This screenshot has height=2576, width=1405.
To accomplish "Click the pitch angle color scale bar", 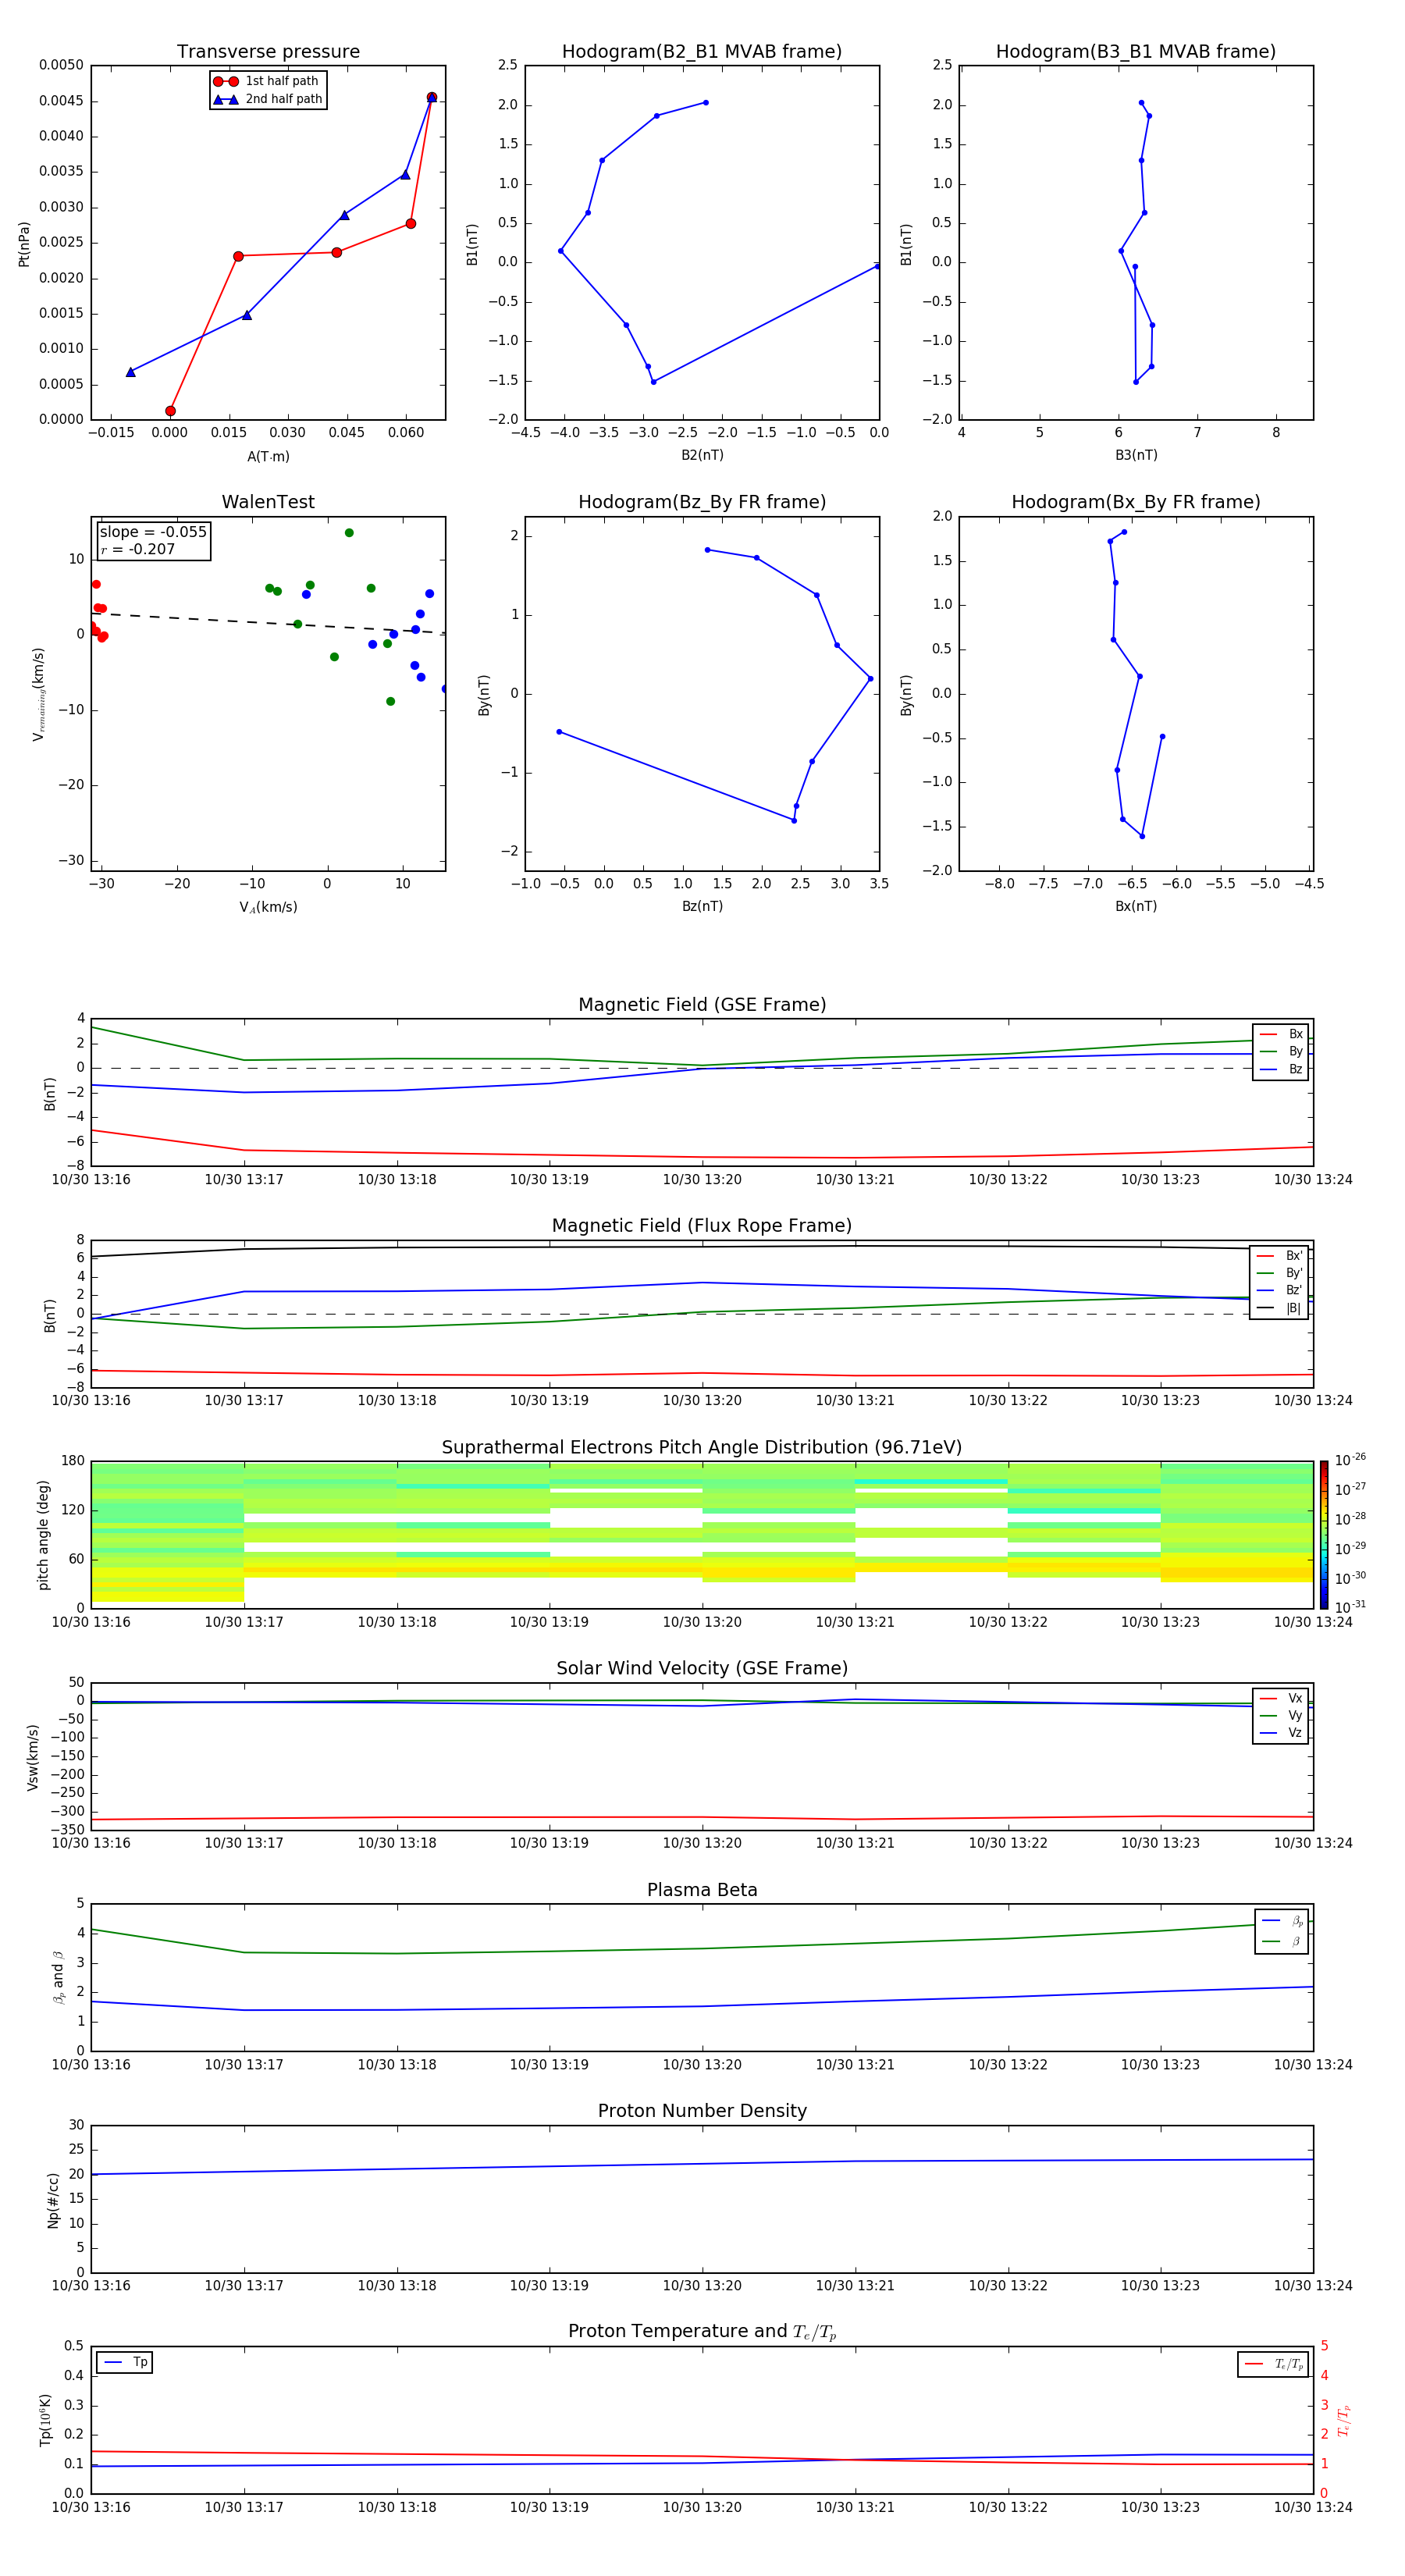I will pyautogui.click(x=1324, y=1534).
